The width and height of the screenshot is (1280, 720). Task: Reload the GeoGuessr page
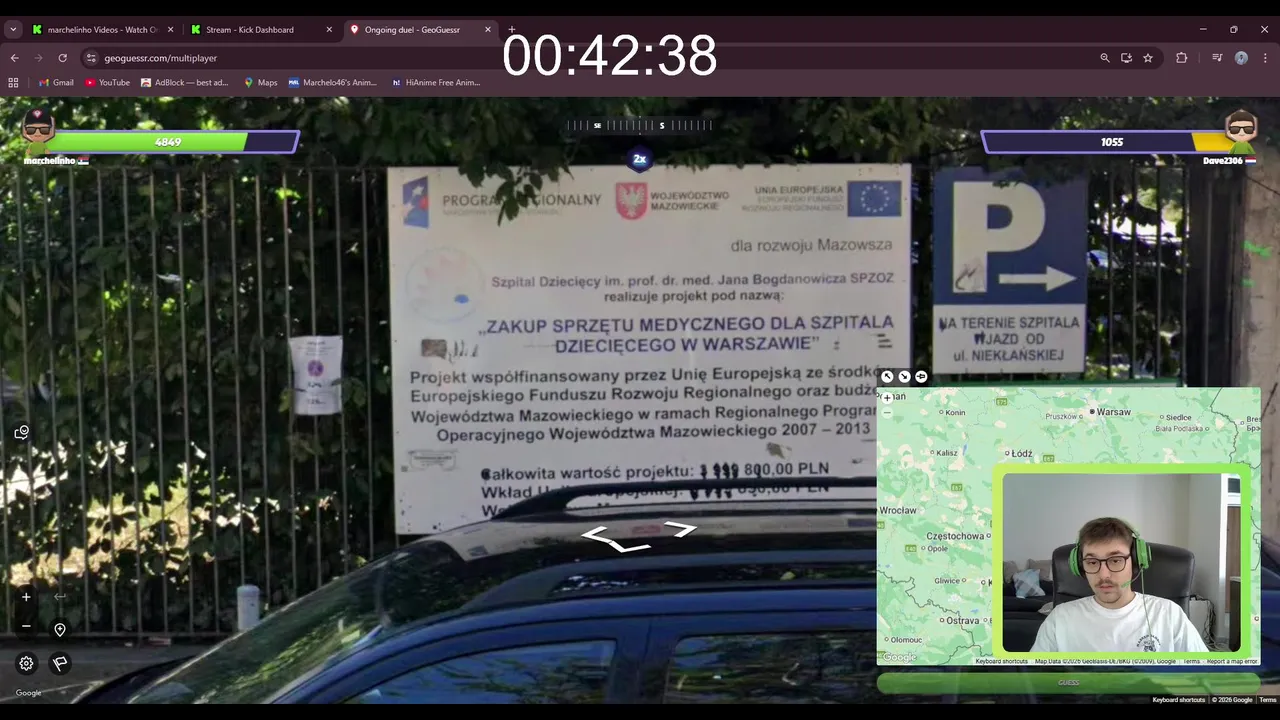(x=63, y=58)
